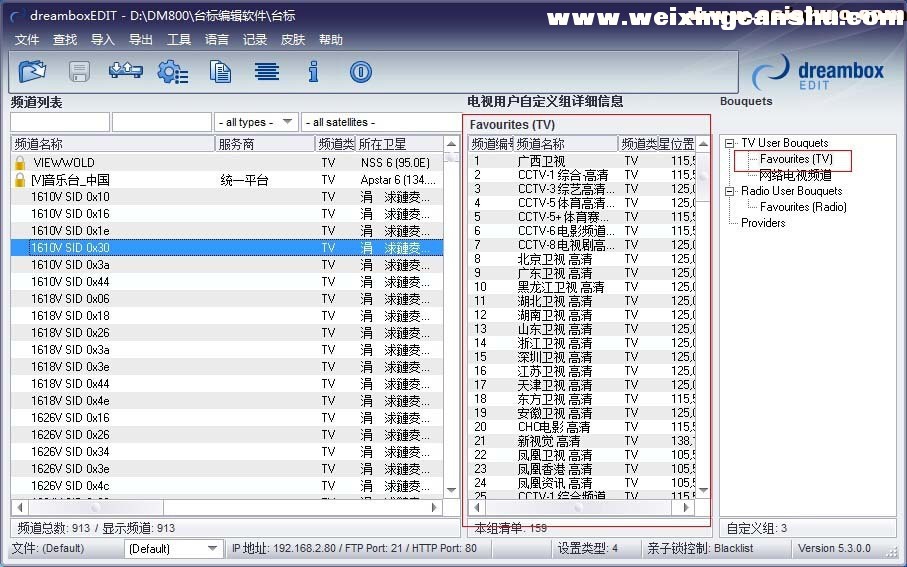907x567 pixels.
Task: Select channel 1618V SID 0x4e
Action: [x=227, y=400]
